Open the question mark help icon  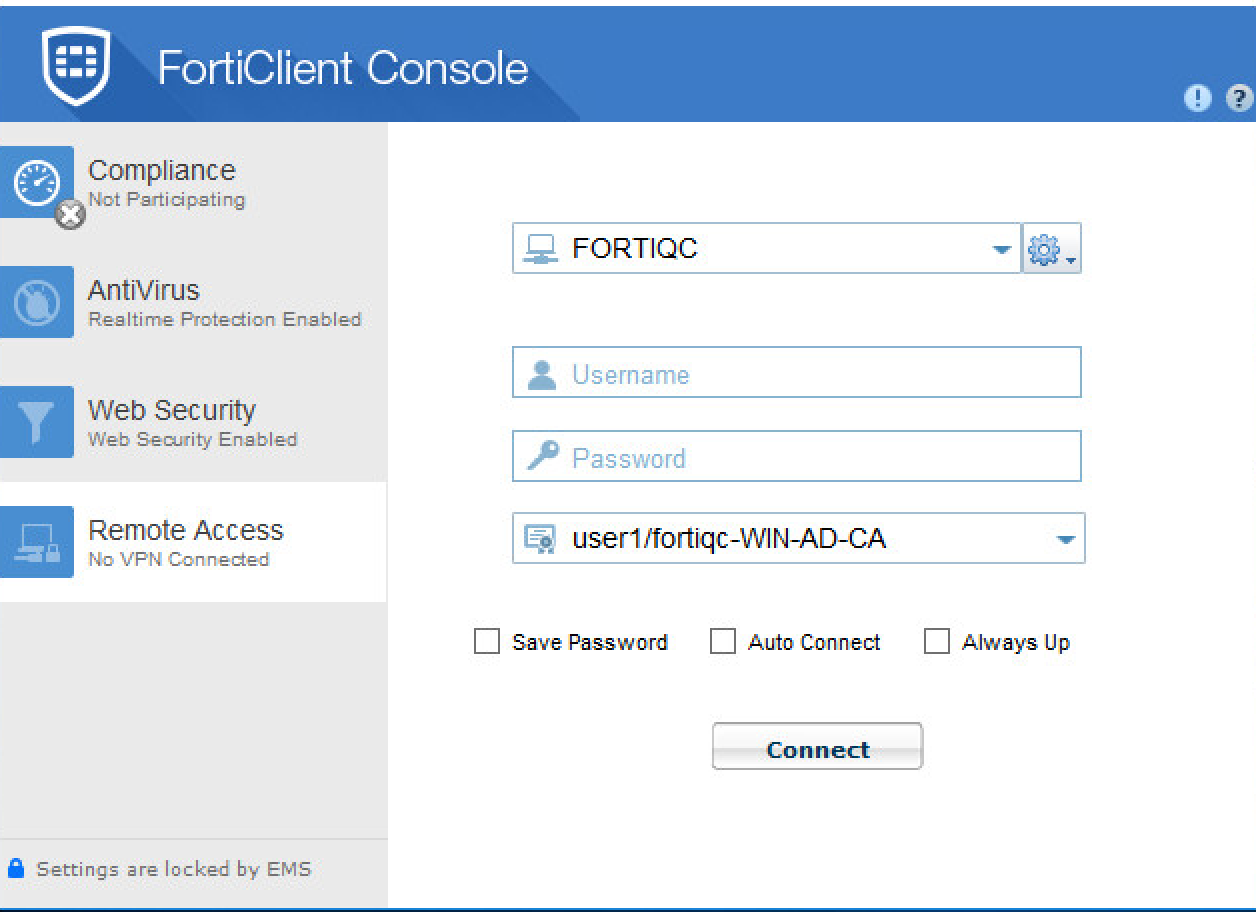point(1240,97)
